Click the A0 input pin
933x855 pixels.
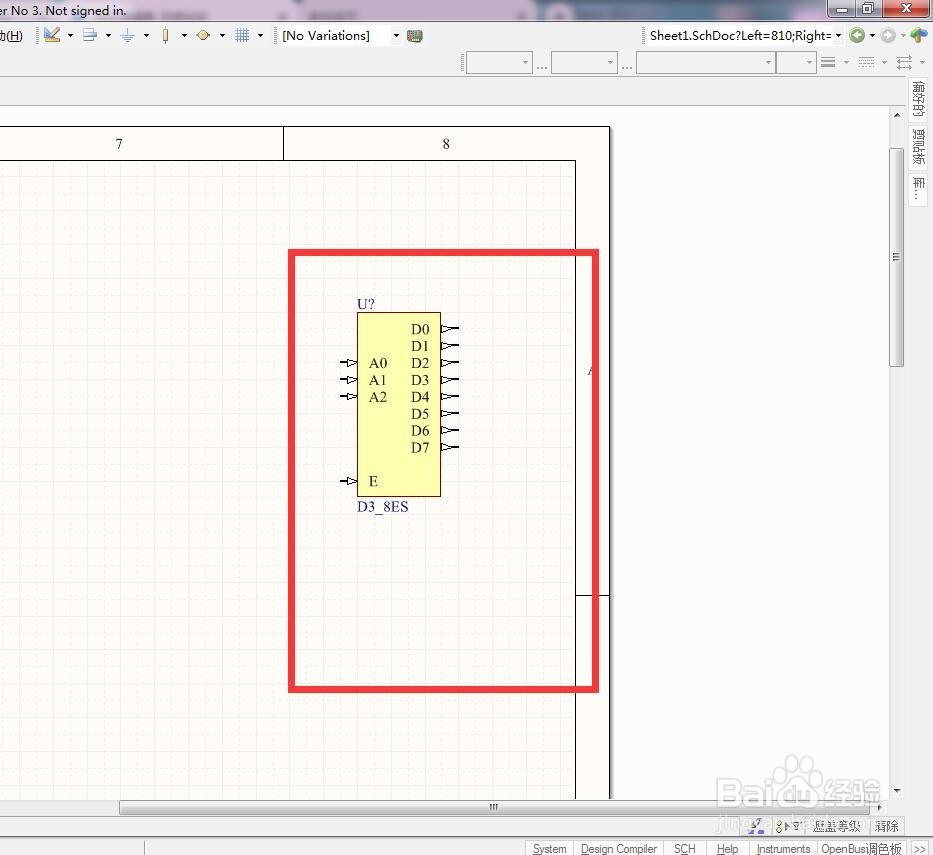pos(349,363)
